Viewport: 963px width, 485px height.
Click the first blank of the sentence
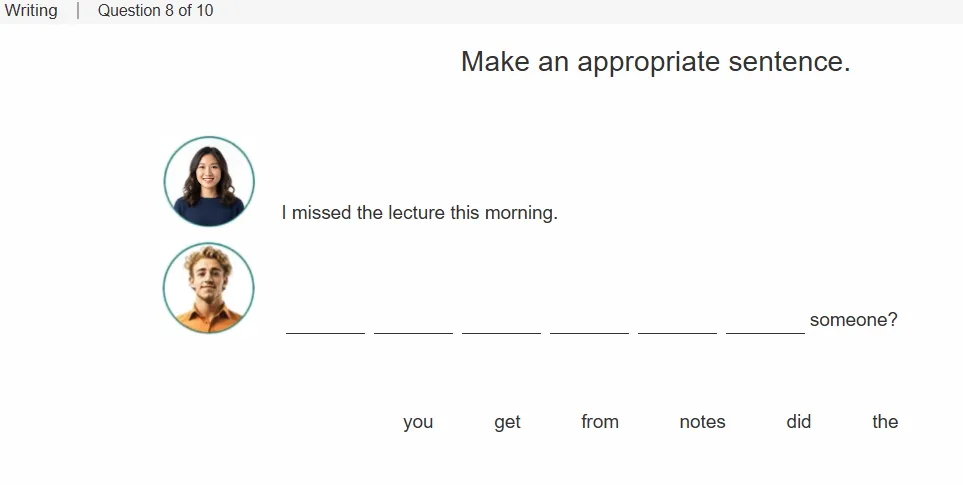click(x=326, y=322)
